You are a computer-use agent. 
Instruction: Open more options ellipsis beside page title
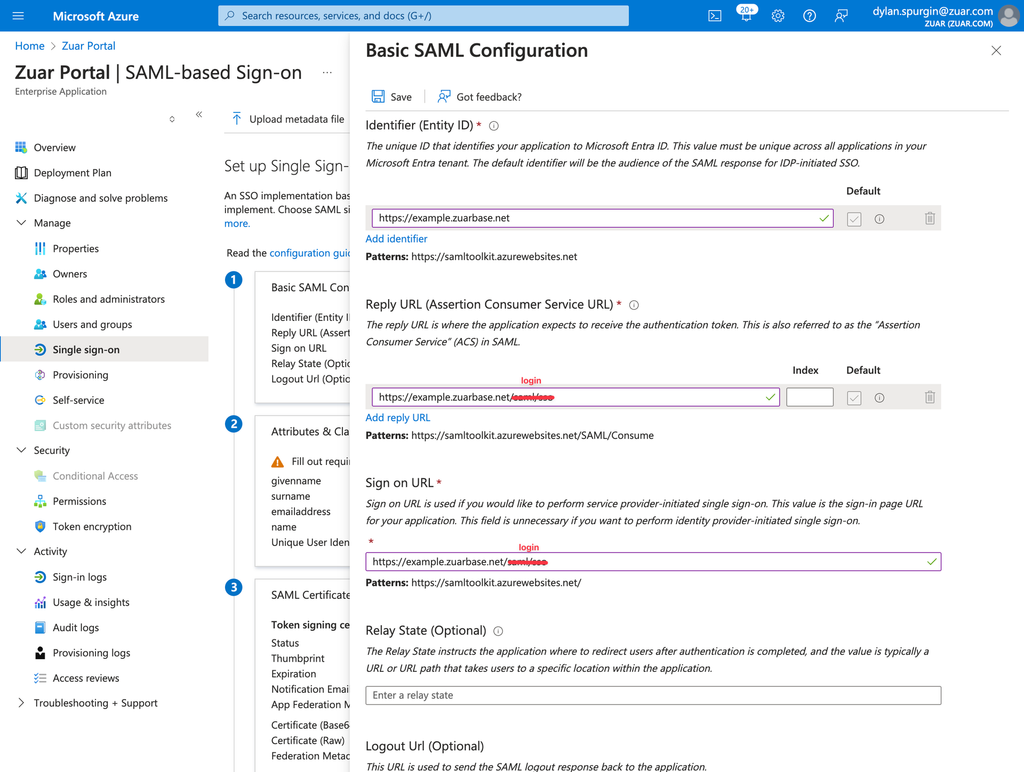327,72
